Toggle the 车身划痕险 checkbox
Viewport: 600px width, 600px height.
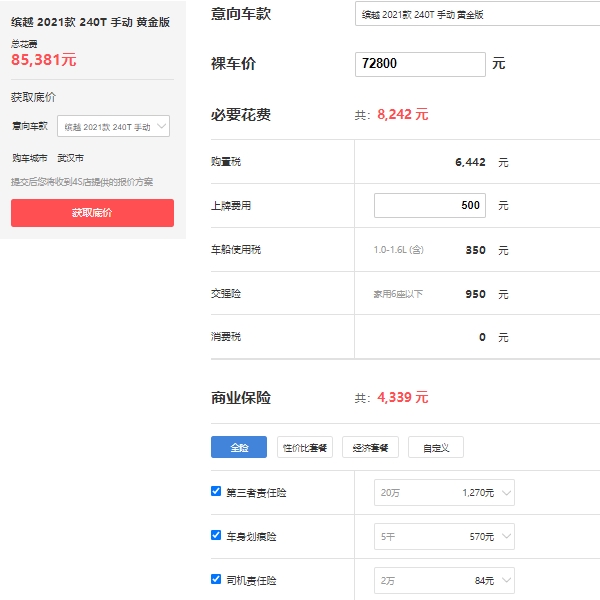(x=216, y=535)
